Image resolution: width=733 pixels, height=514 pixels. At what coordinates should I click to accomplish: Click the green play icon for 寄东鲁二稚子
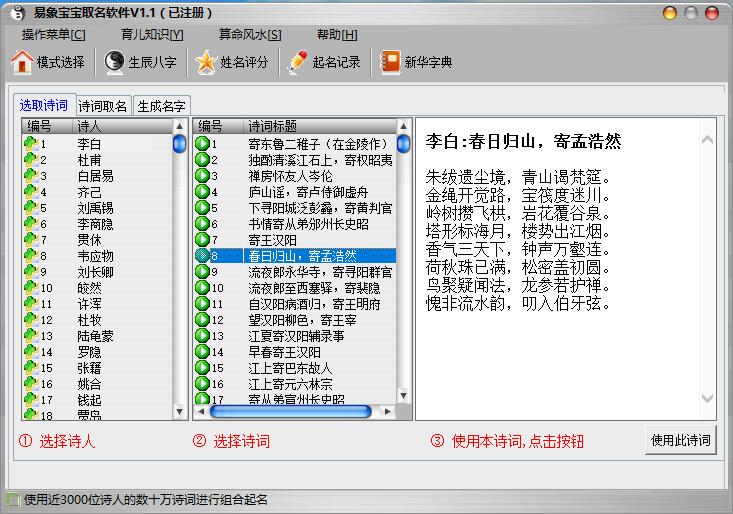(x=202, y=143)
